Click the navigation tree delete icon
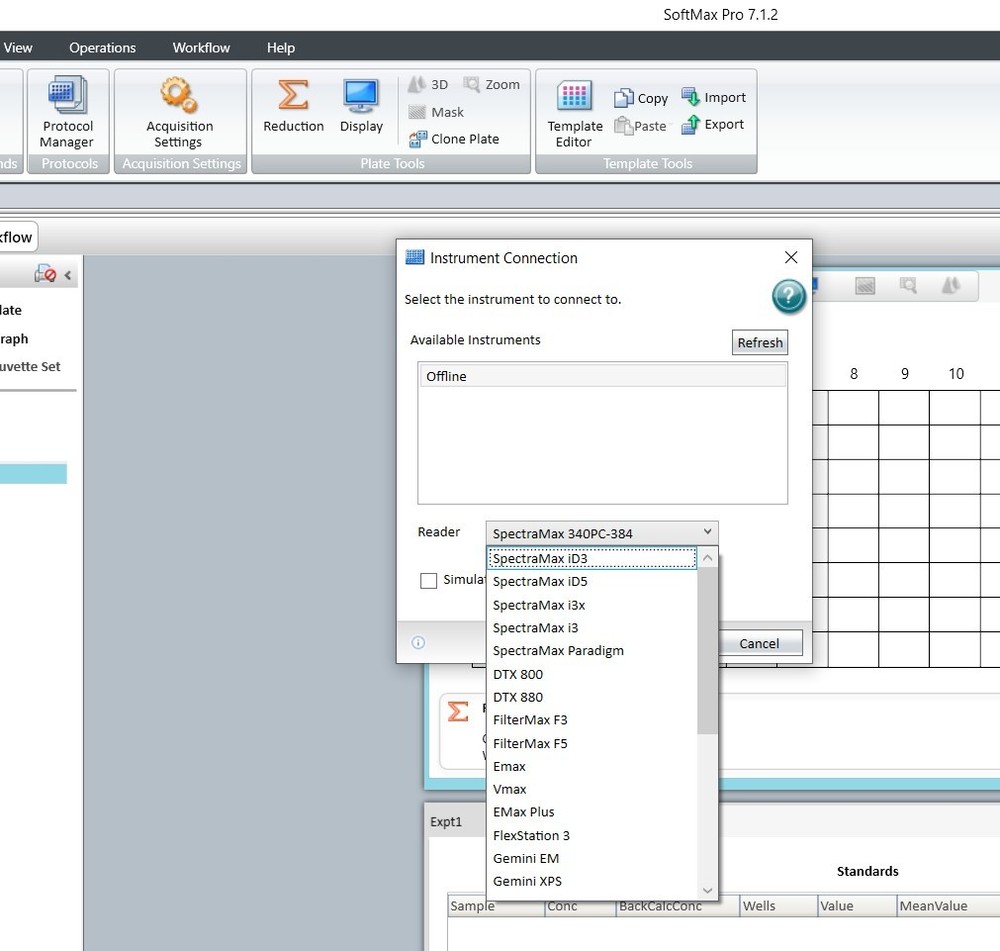1000x951 pixels. (45, 274)
